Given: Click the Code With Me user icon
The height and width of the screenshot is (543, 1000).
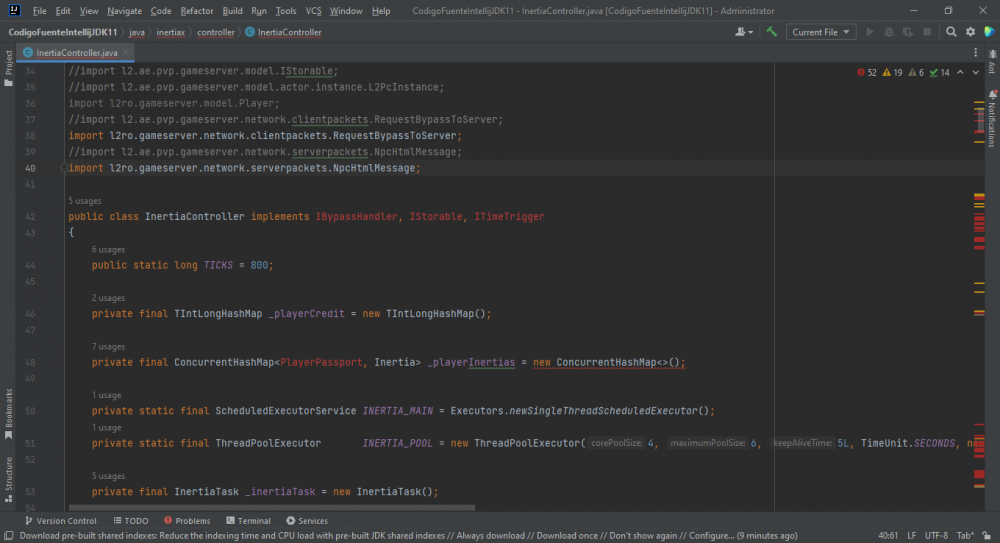Looking at the screenshot, I should 742,32.
